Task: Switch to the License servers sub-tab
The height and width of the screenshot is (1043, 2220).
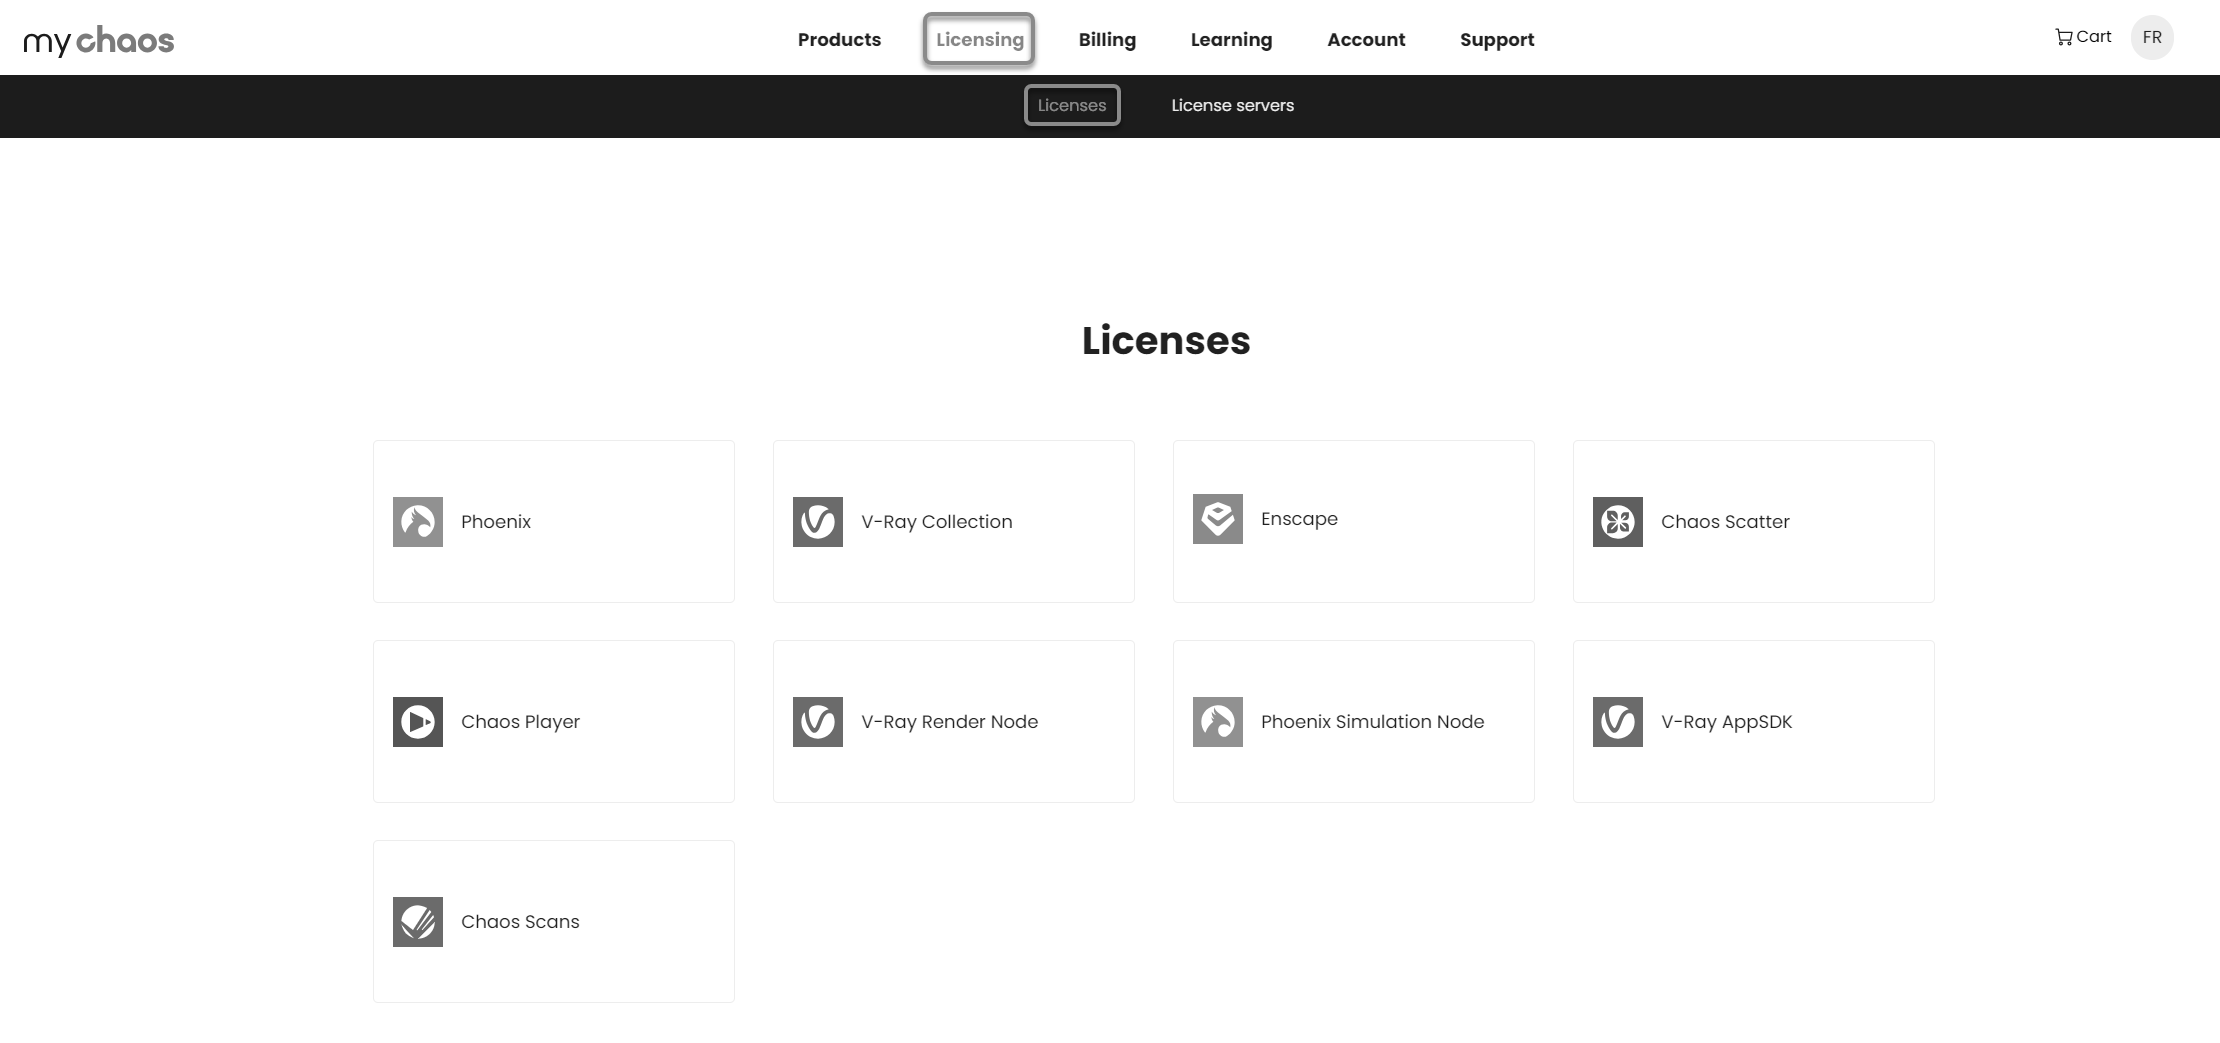Action: tap(1232, 105)
